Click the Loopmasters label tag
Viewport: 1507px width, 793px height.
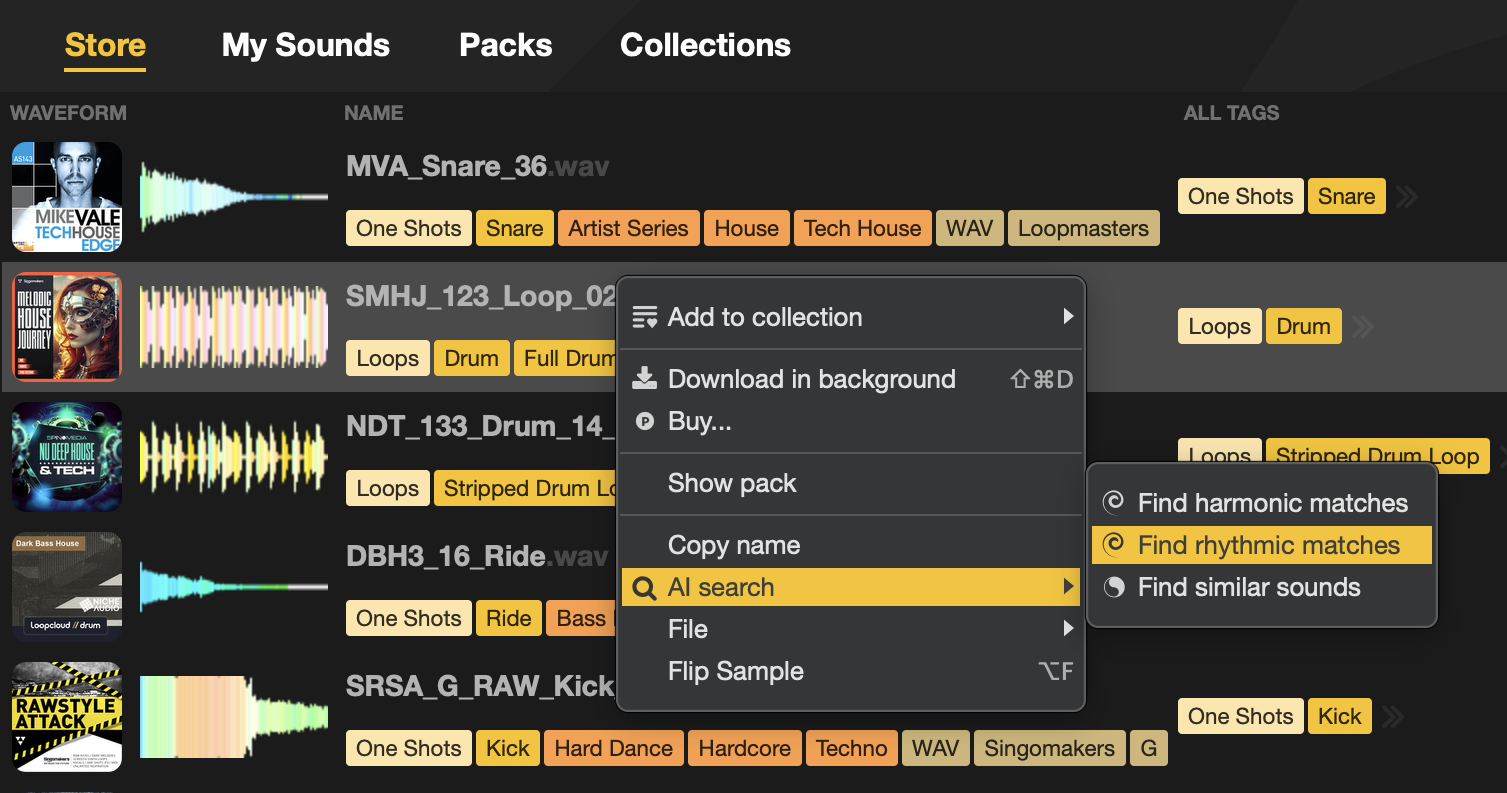point(1083,228)
